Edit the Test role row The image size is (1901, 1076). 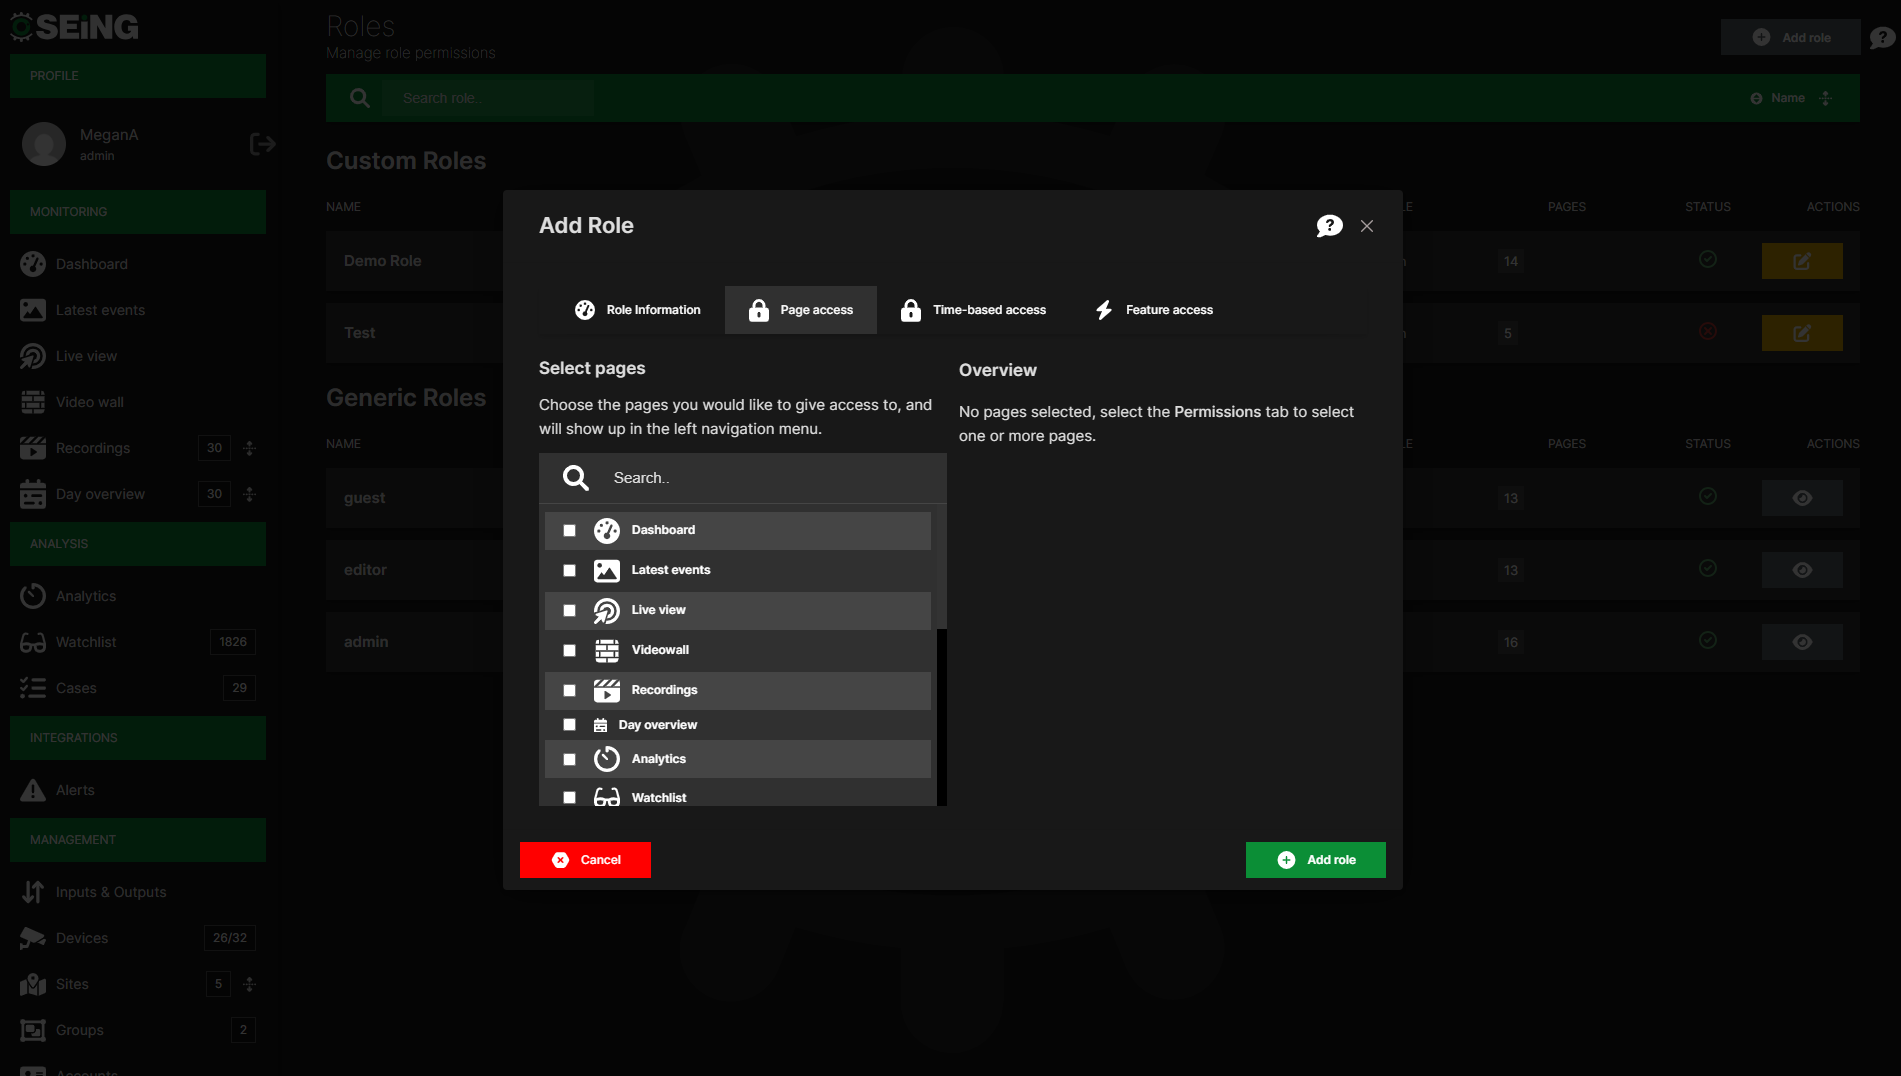(x=1802, y=333)
